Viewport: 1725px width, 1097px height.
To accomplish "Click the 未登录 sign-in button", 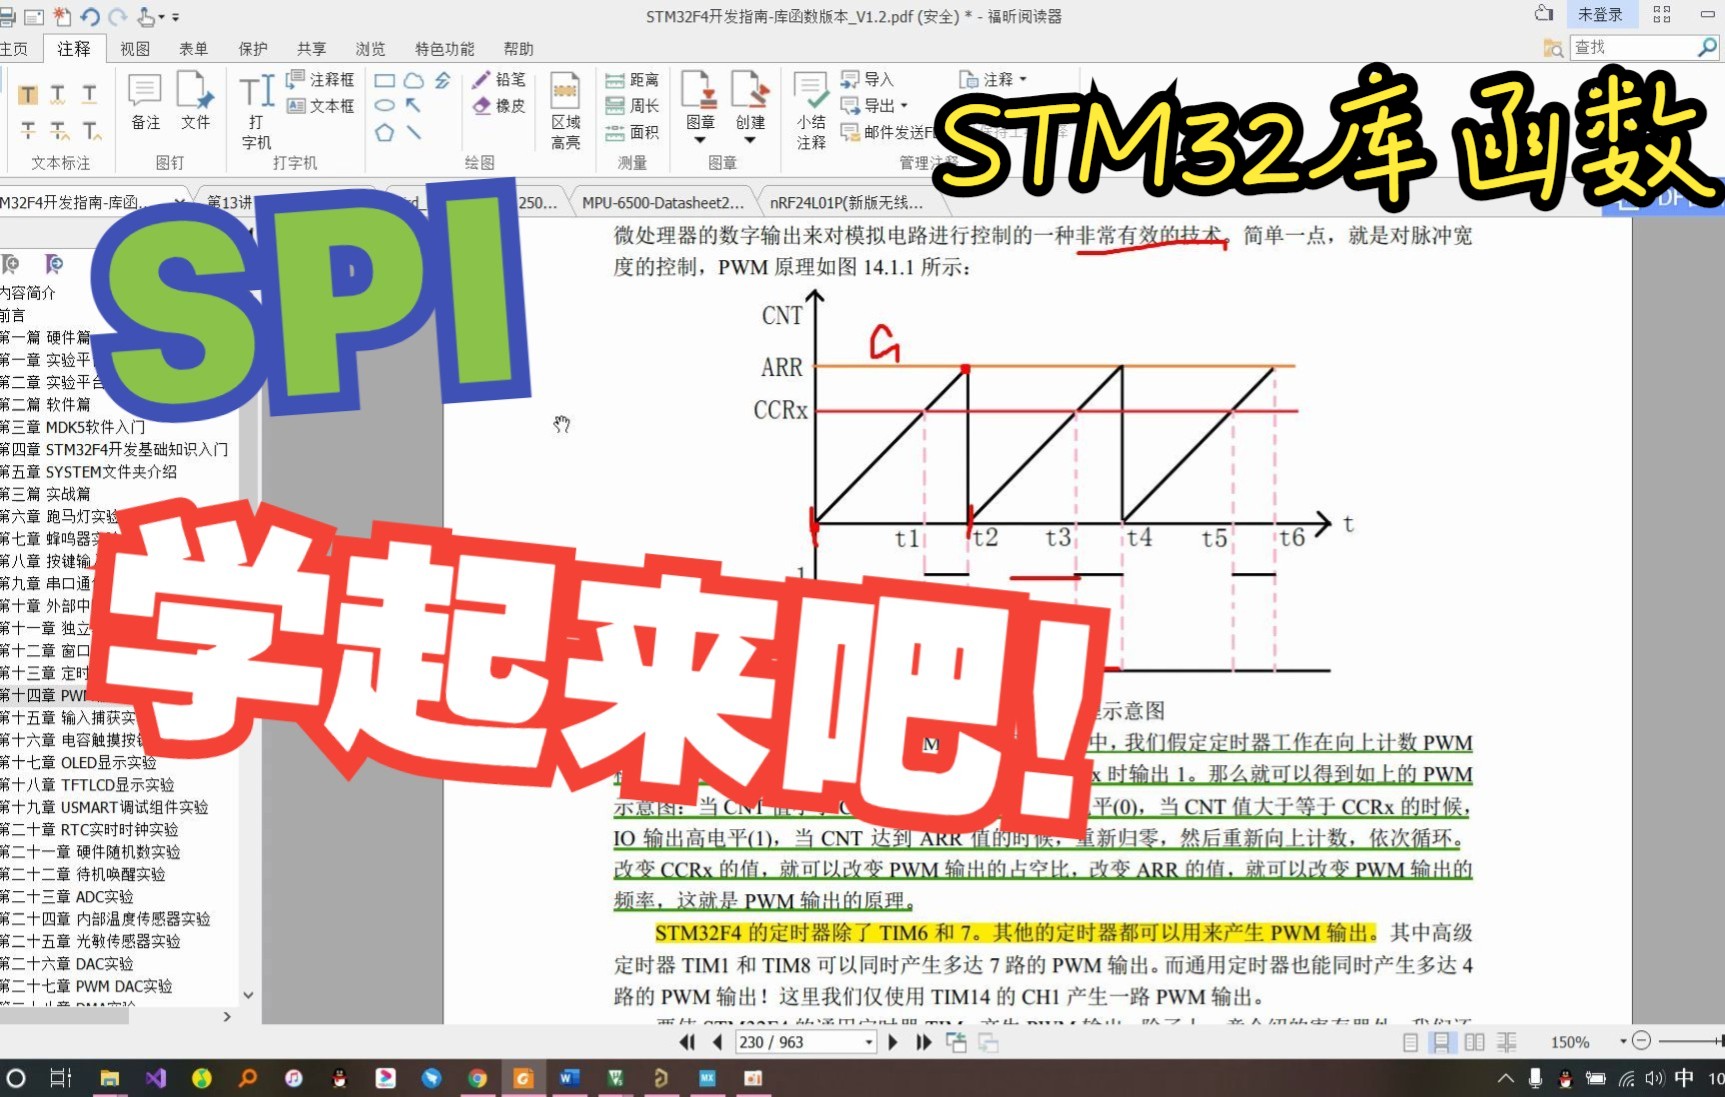I will pyautogui.click(x=1600, y=14).
